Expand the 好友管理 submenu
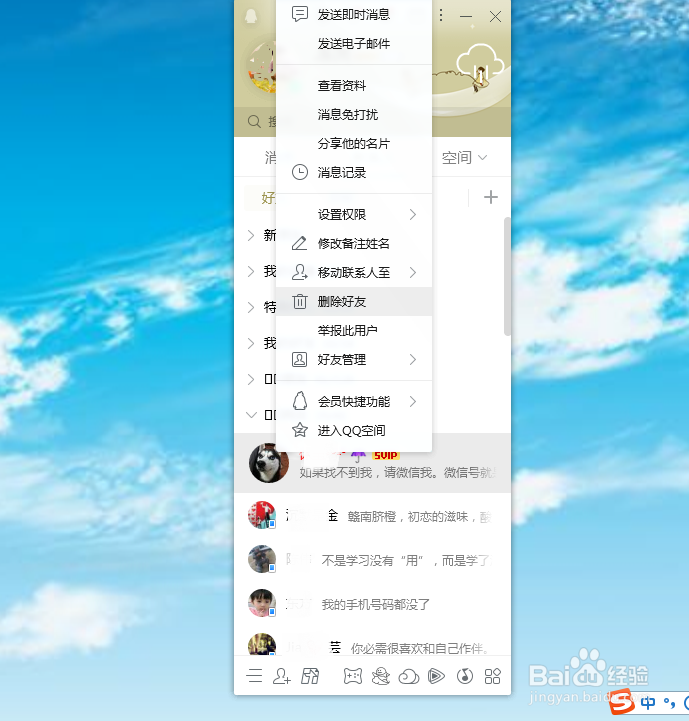 354,359
